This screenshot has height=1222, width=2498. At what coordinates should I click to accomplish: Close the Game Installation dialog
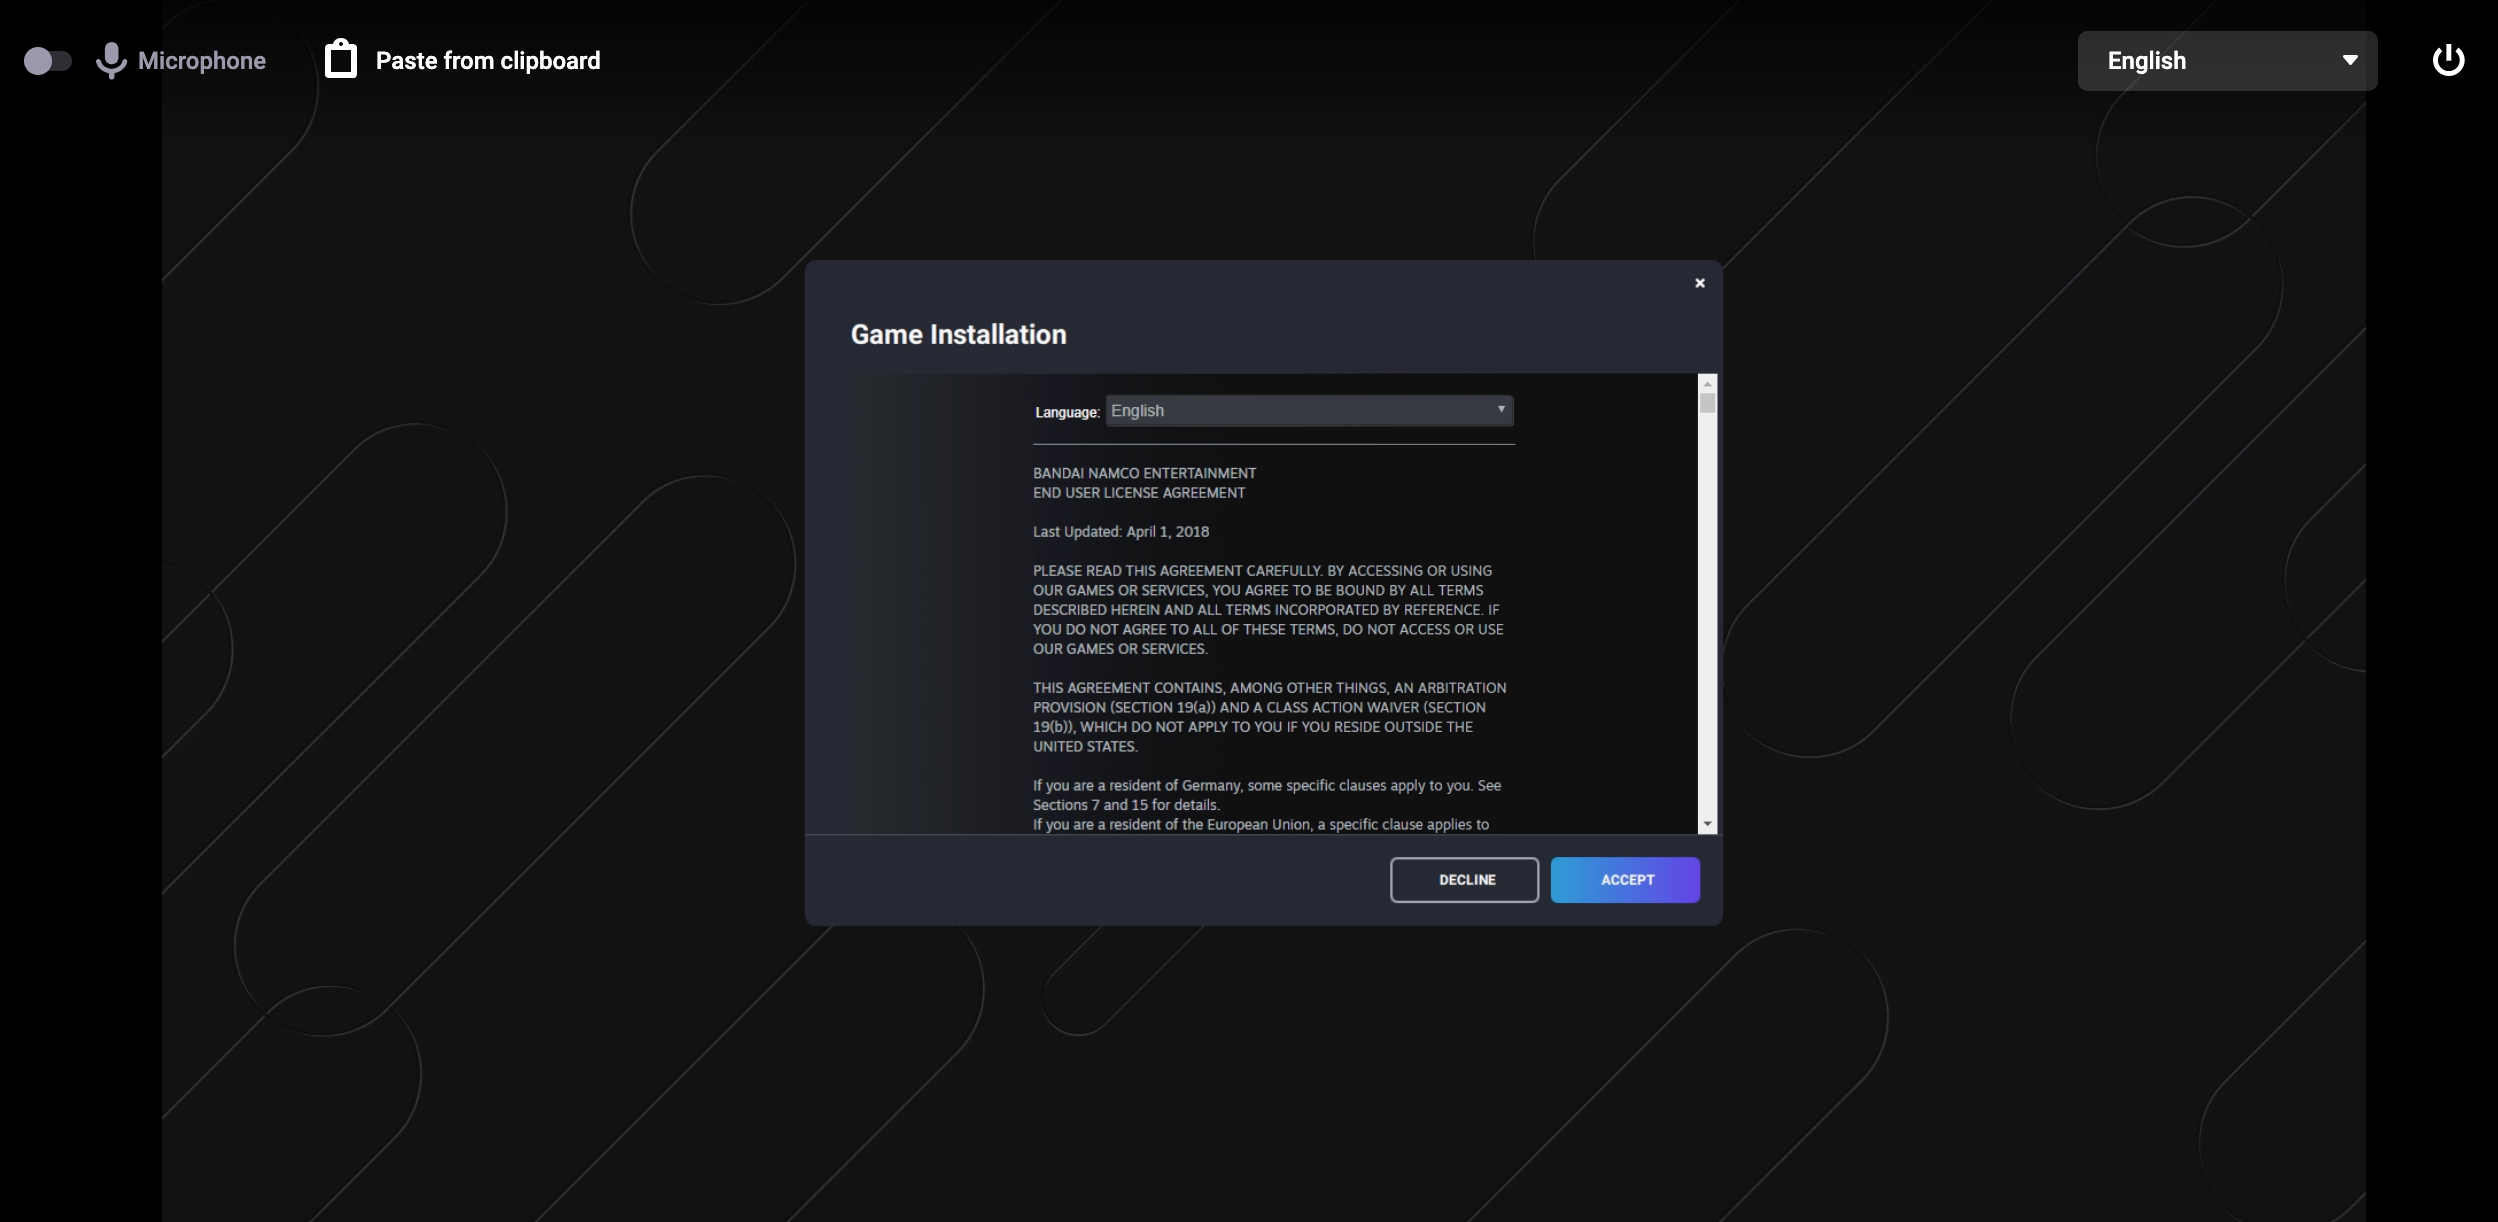click(x=1699, y=283)
